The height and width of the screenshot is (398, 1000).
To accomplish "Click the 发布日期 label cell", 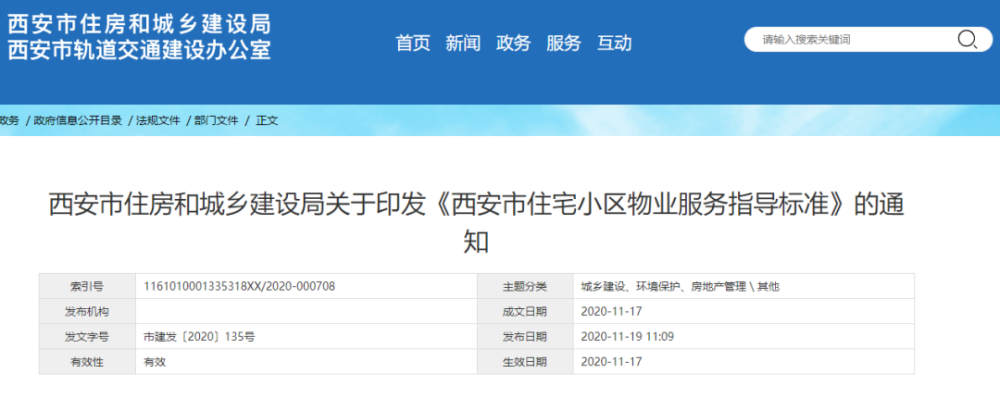I will (525, 337).
